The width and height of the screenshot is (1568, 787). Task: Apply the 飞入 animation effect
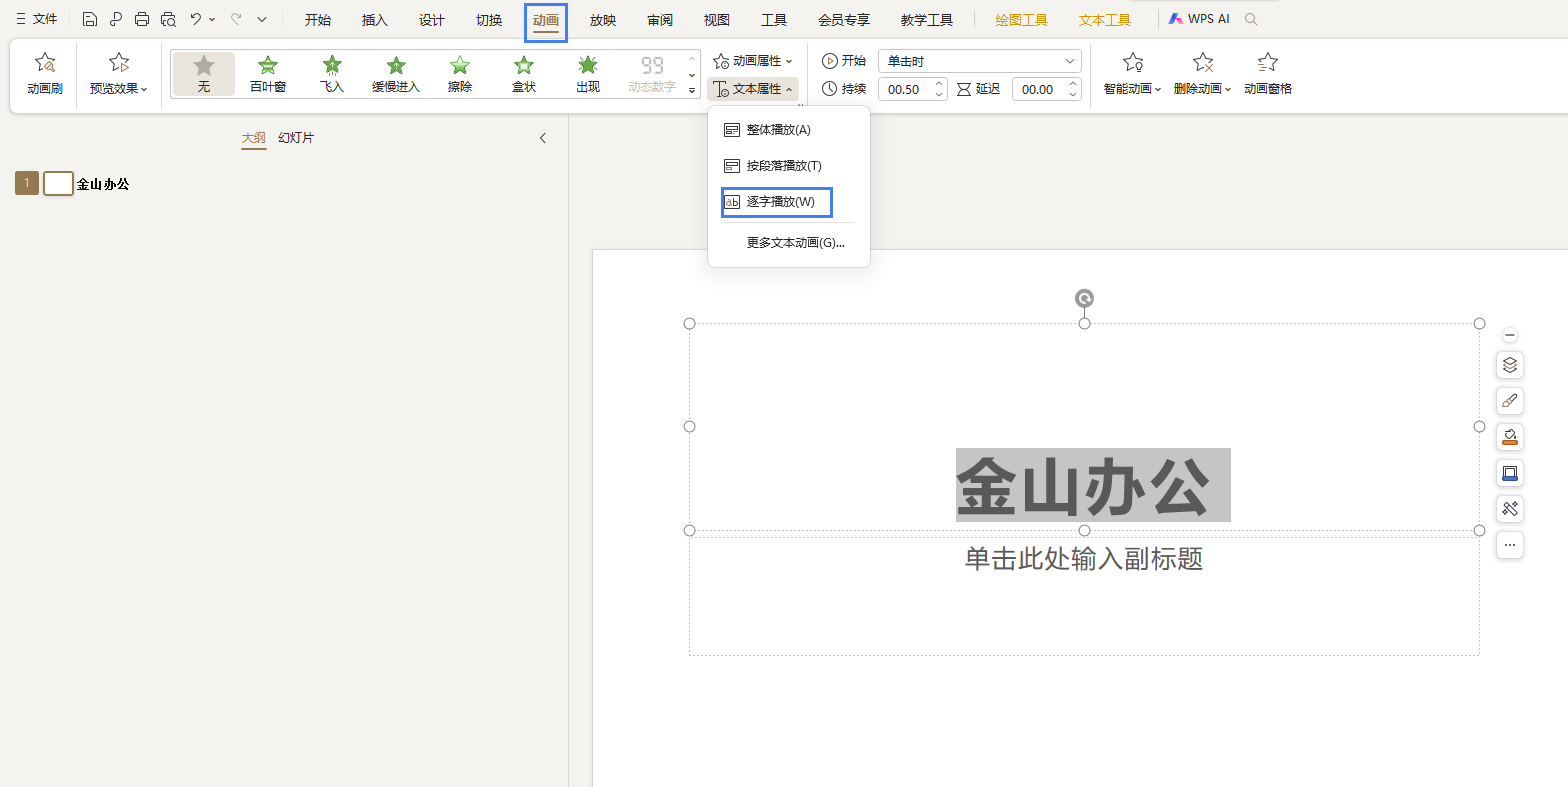pyautogui.click(x=332, y=75)
